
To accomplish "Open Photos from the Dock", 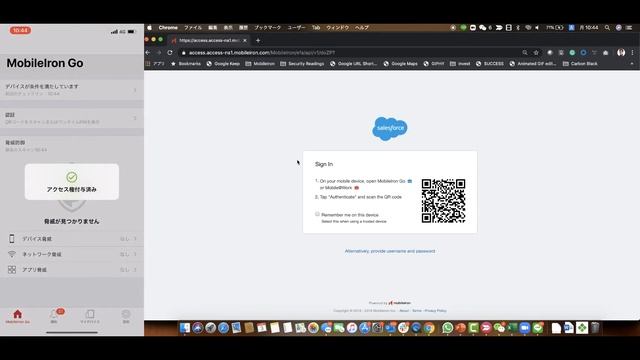I will pos(313,328).
